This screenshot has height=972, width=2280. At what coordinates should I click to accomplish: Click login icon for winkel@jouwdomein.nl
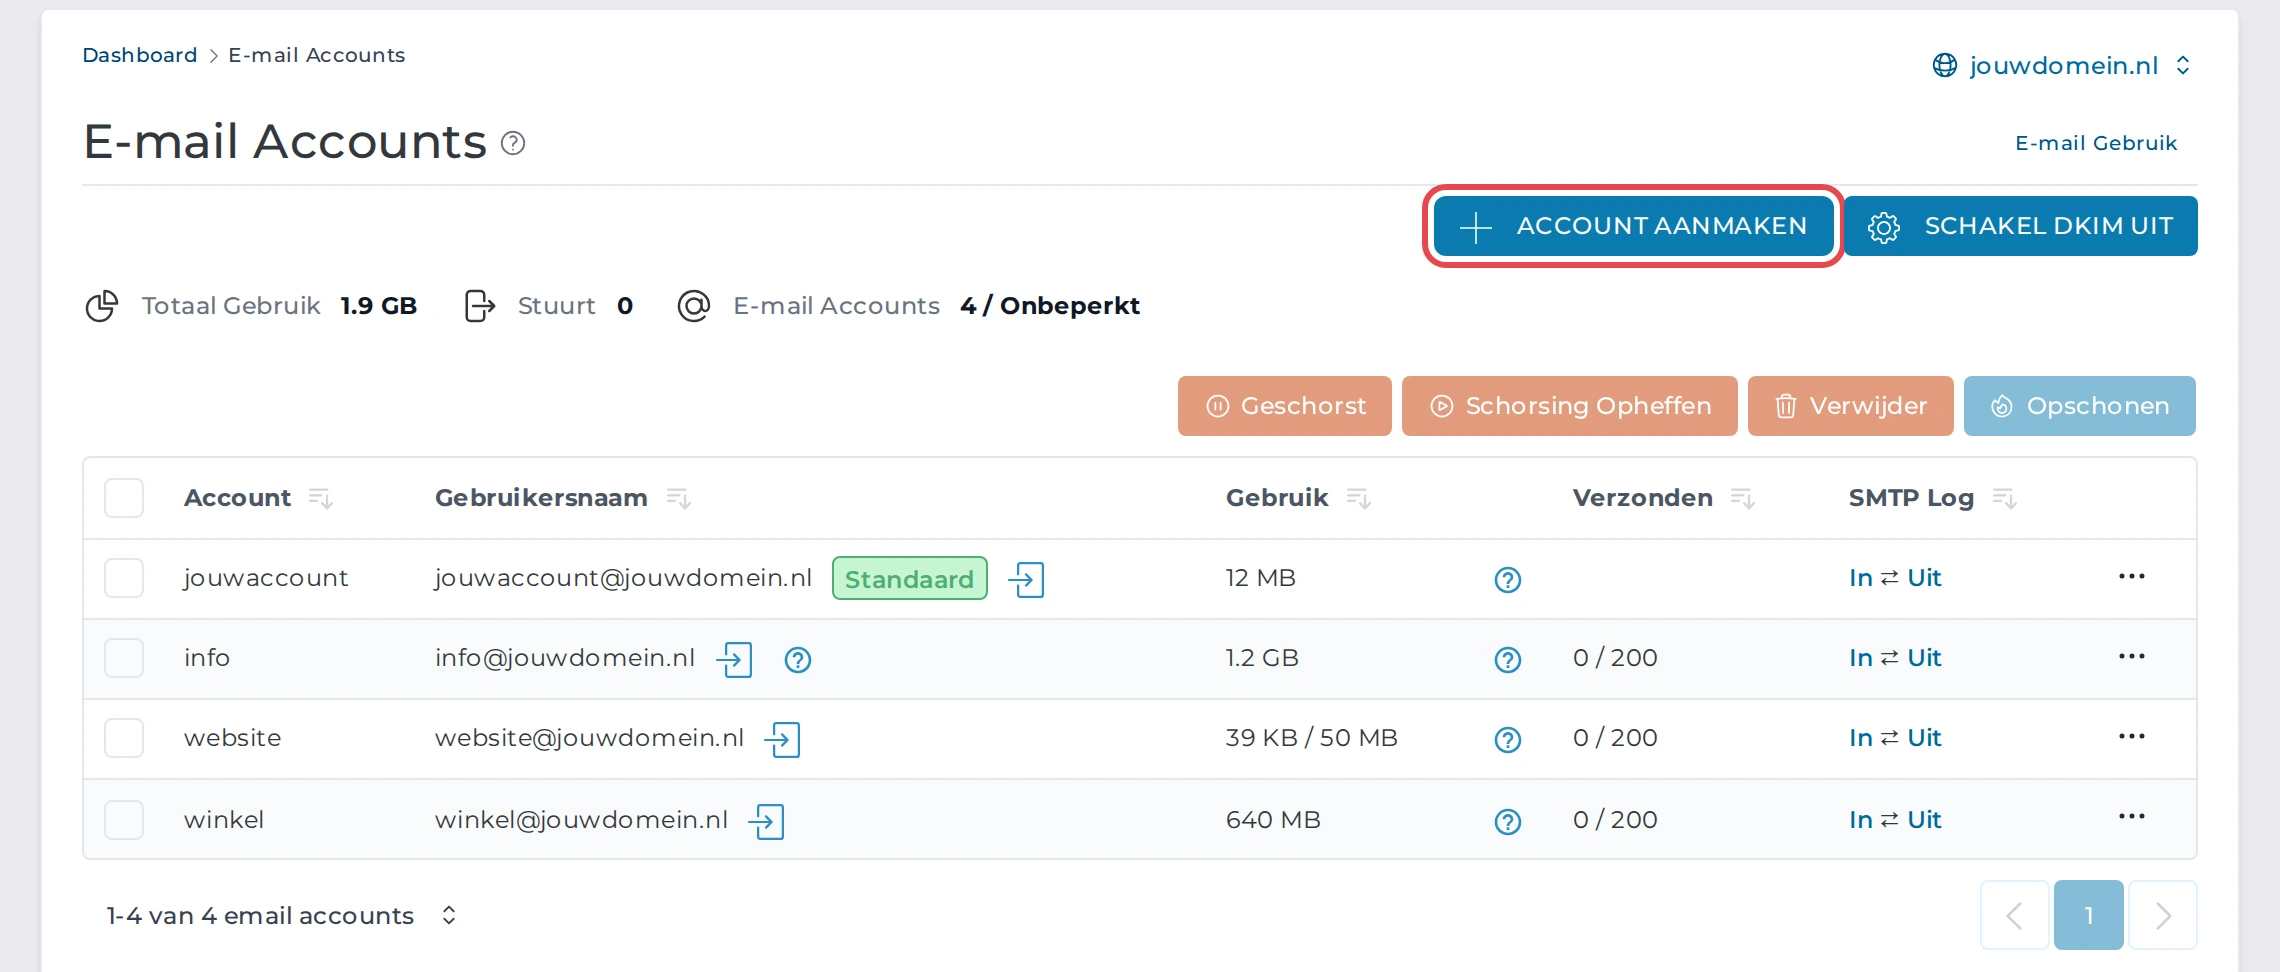(766, 821)
